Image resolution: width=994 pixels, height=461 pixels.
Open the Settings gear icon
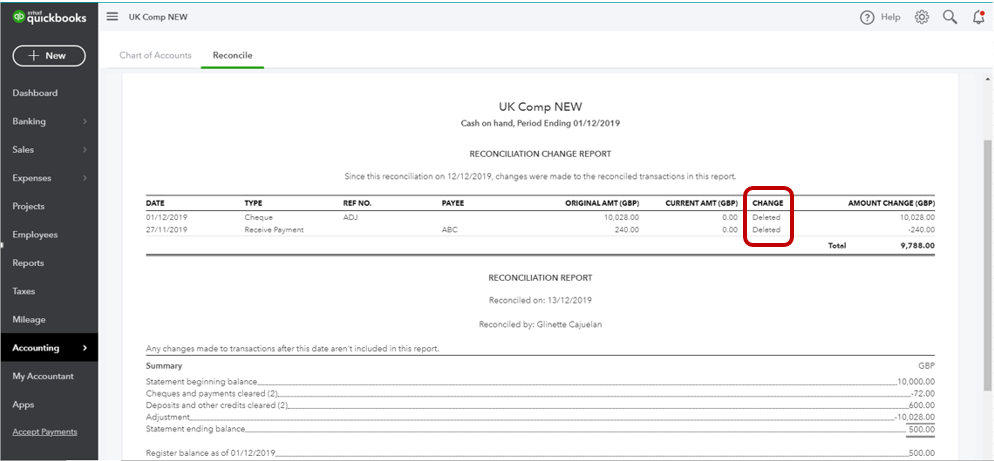coord(922,17)
